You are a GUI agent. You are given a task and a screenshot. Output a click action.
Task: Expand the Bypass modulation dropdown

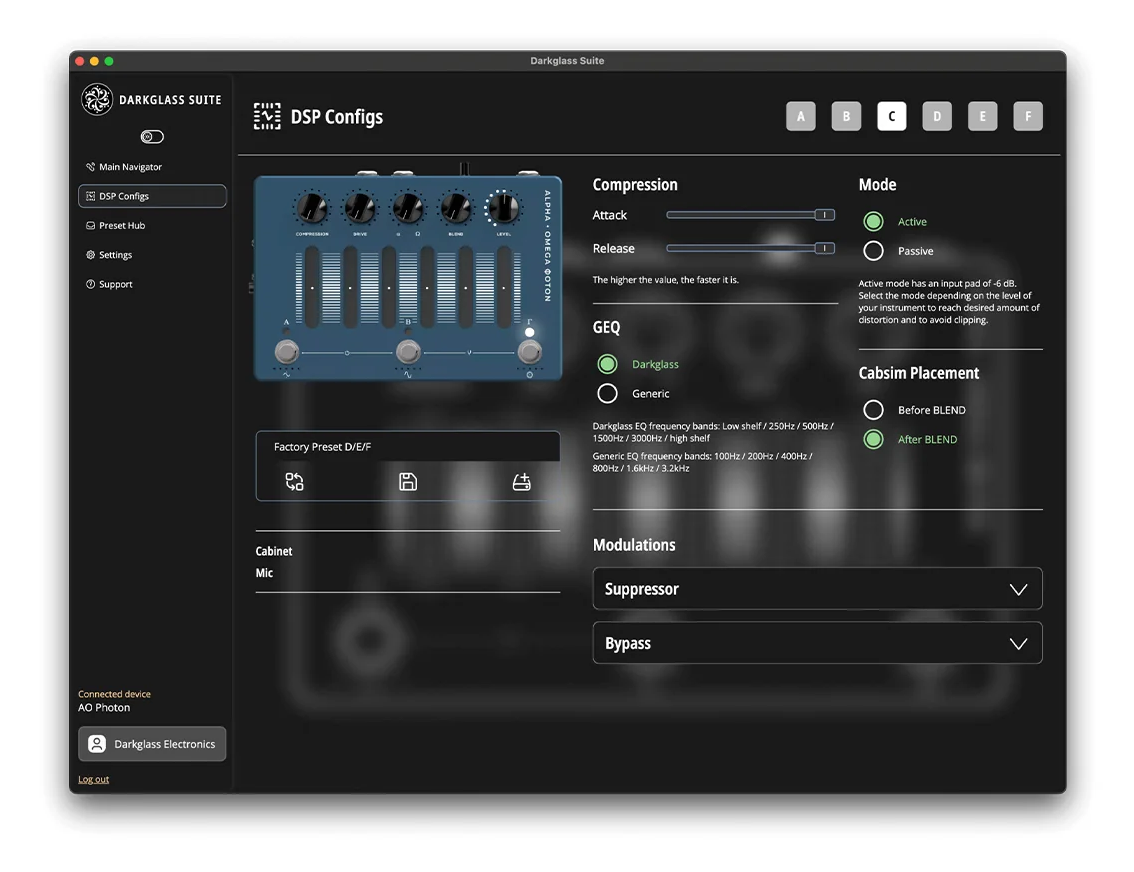click(817, 644)
